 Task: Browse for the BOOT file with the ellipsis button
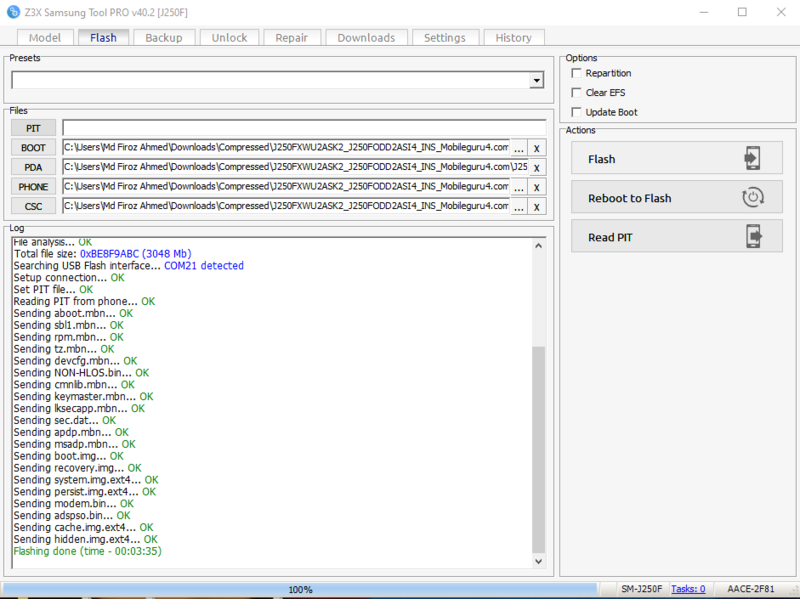(x=518, y=148)
